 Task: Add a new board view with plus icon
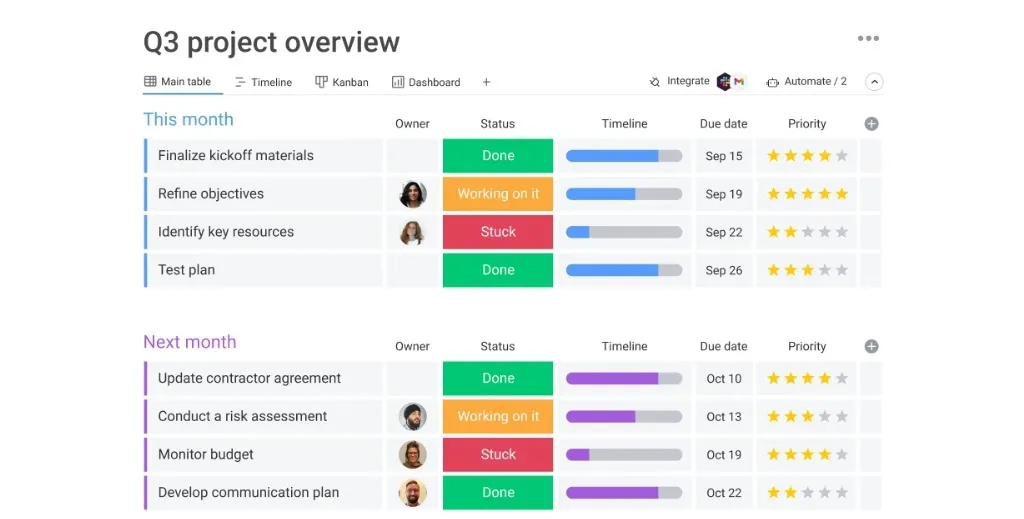(486, 82)
